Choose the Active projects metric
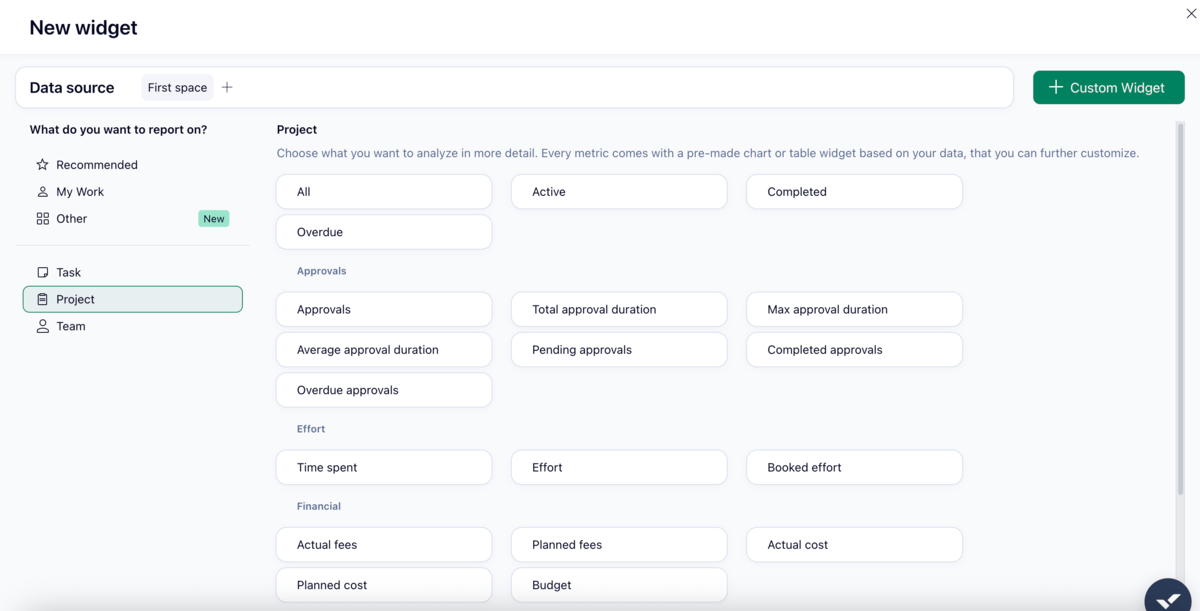1200x611 pixels. tap(618, 191)
